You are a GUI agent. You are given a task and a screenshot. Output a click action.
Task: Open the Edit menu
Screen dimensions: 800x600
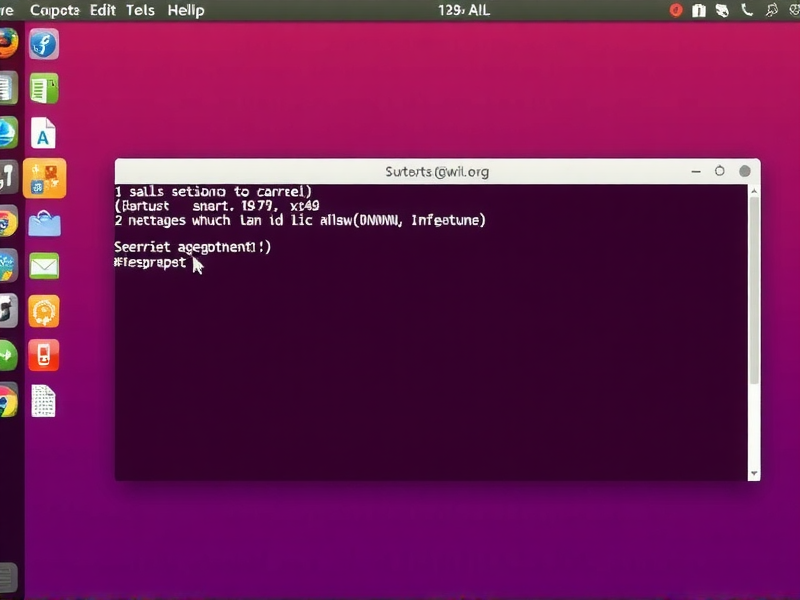click(x=101, y=10)
